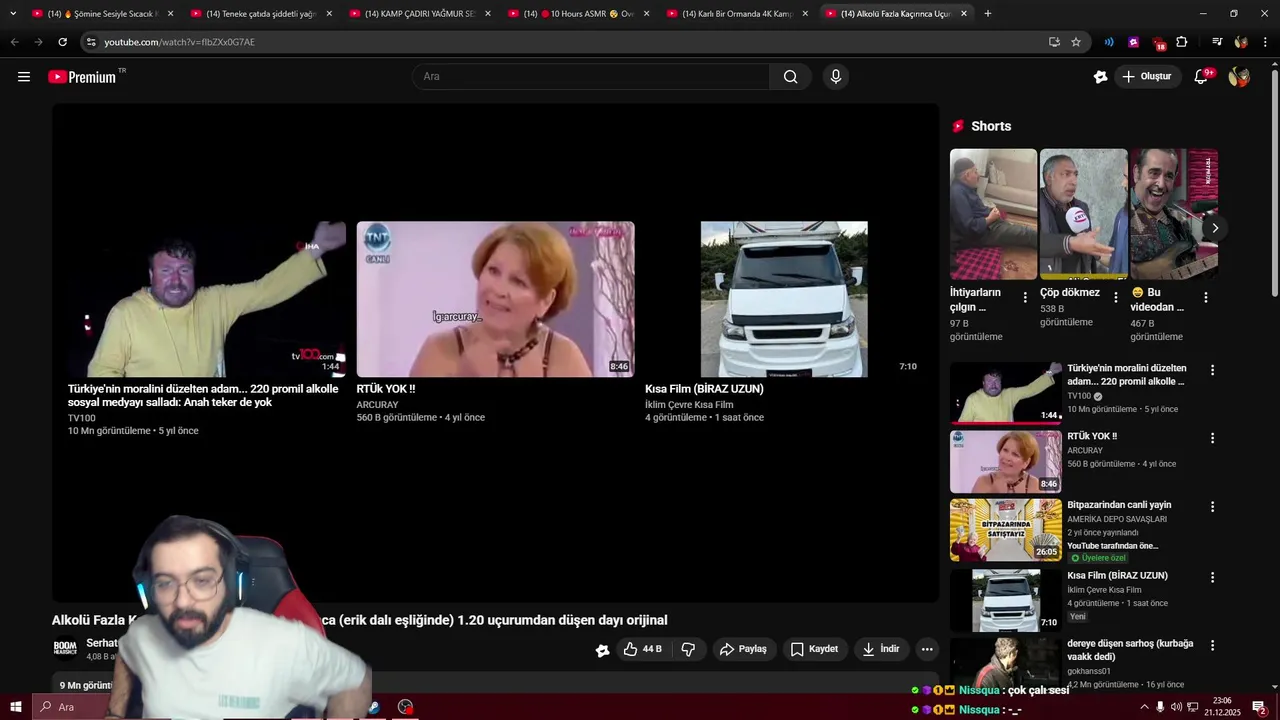Image resolution: width=1280 pixels, height=720 pixels.
Task: Switch to 'KAMP ÇADIRI YAĞMUR' tab
Action: pos(420,14)
